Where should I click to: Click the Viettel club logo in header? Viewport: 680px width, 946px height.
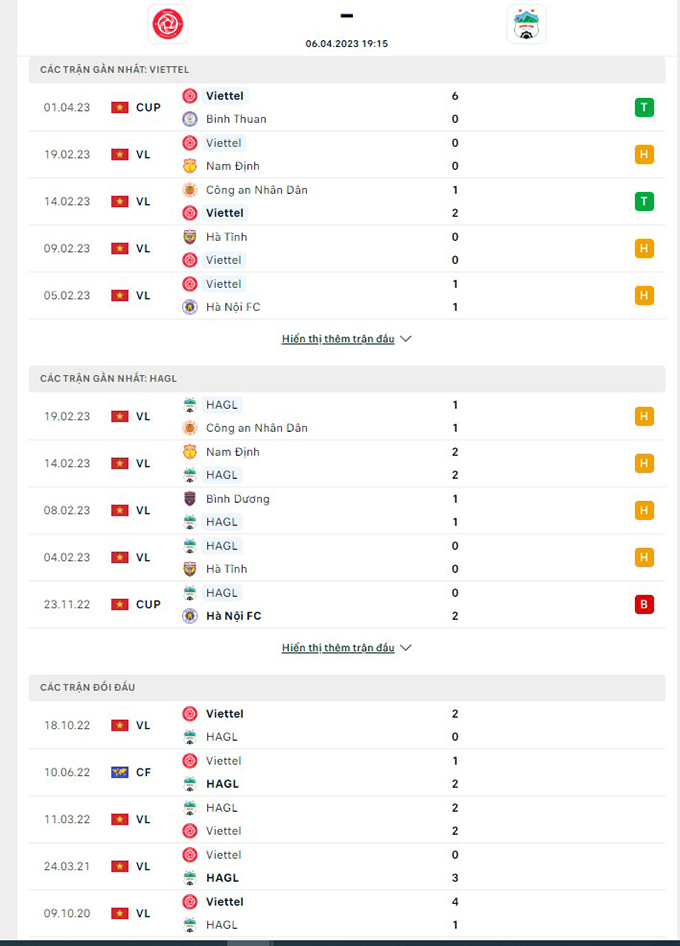point(168,24)
